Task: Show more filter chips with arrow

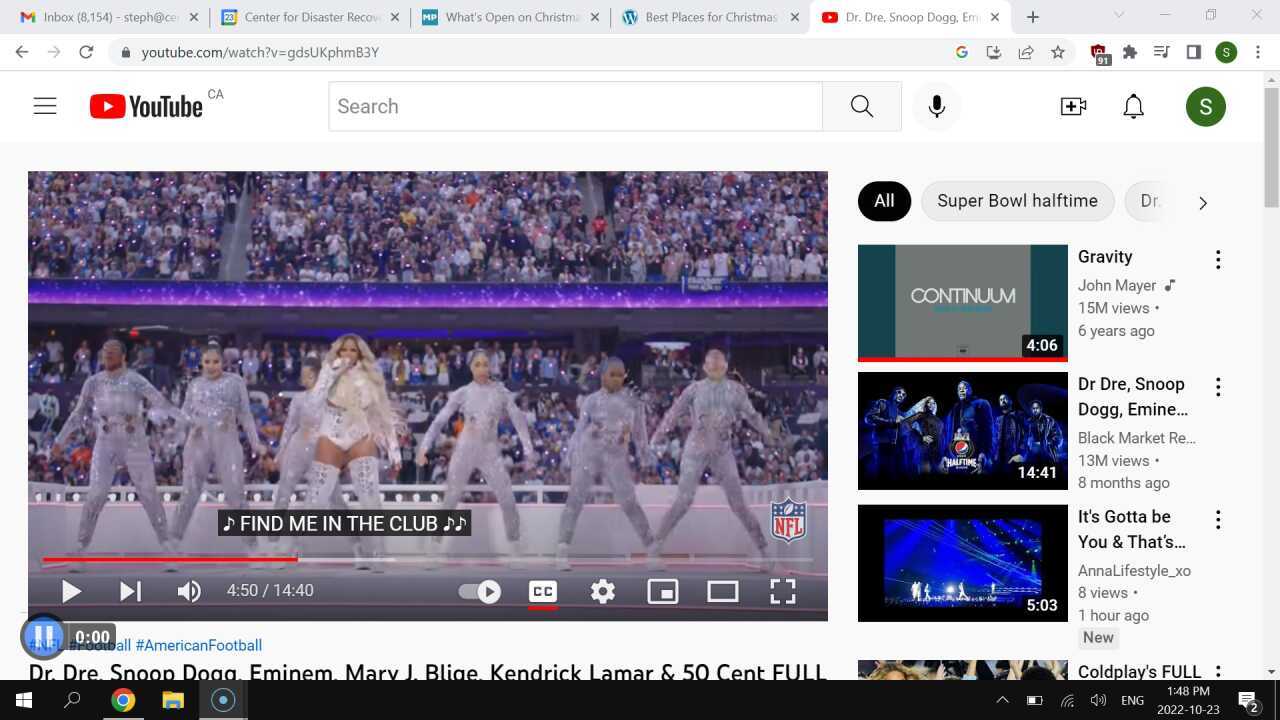Action: [x=1203, y=203]
